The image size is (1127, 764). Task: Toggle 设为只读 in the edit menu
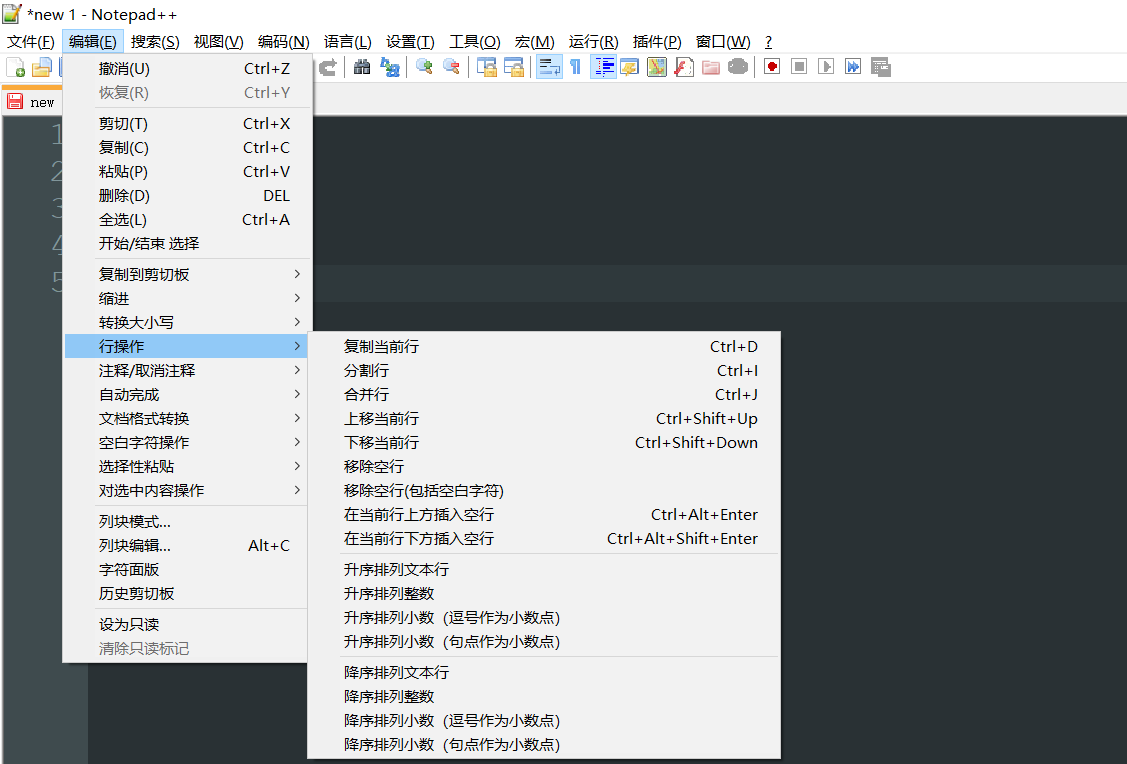(188, 625)
